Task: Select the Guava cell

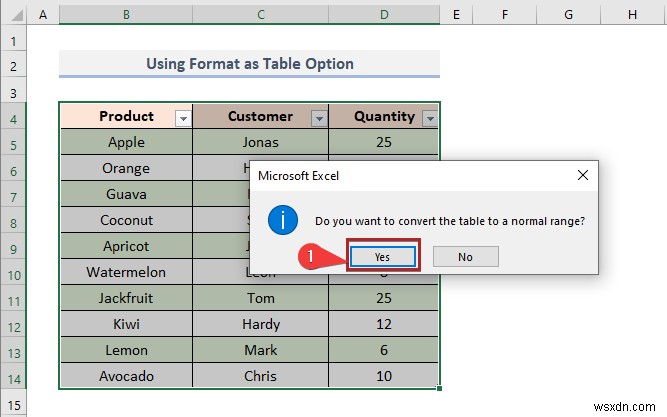Action: 126,194
